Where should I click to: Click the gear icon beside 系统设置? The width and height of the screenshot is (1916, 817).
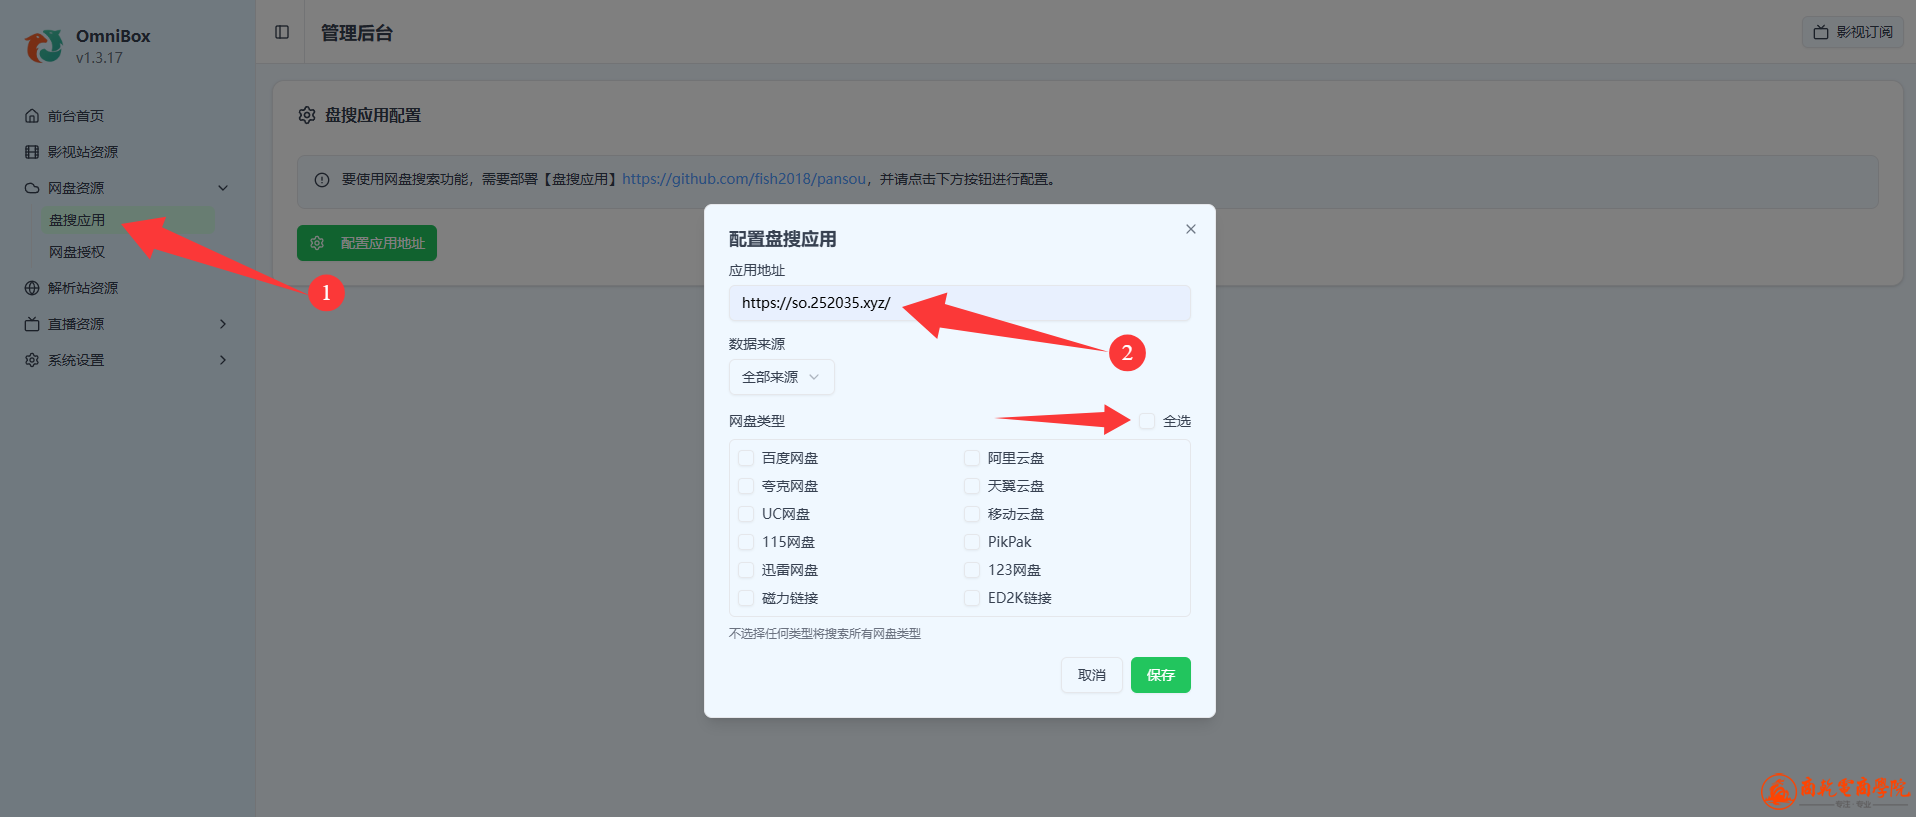(x=32, y=360)
